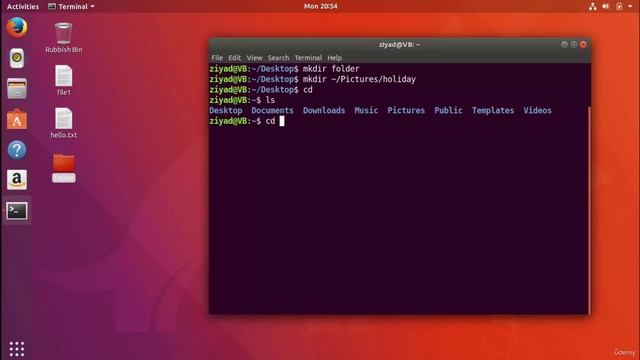Launch Firefox from the dock
The image size is (640, 360).
tap(17, 28)
